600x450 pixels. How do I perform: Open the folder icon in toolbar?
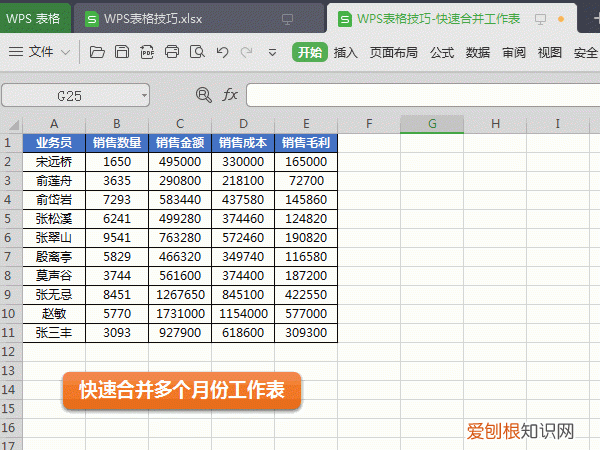(97, 52)
